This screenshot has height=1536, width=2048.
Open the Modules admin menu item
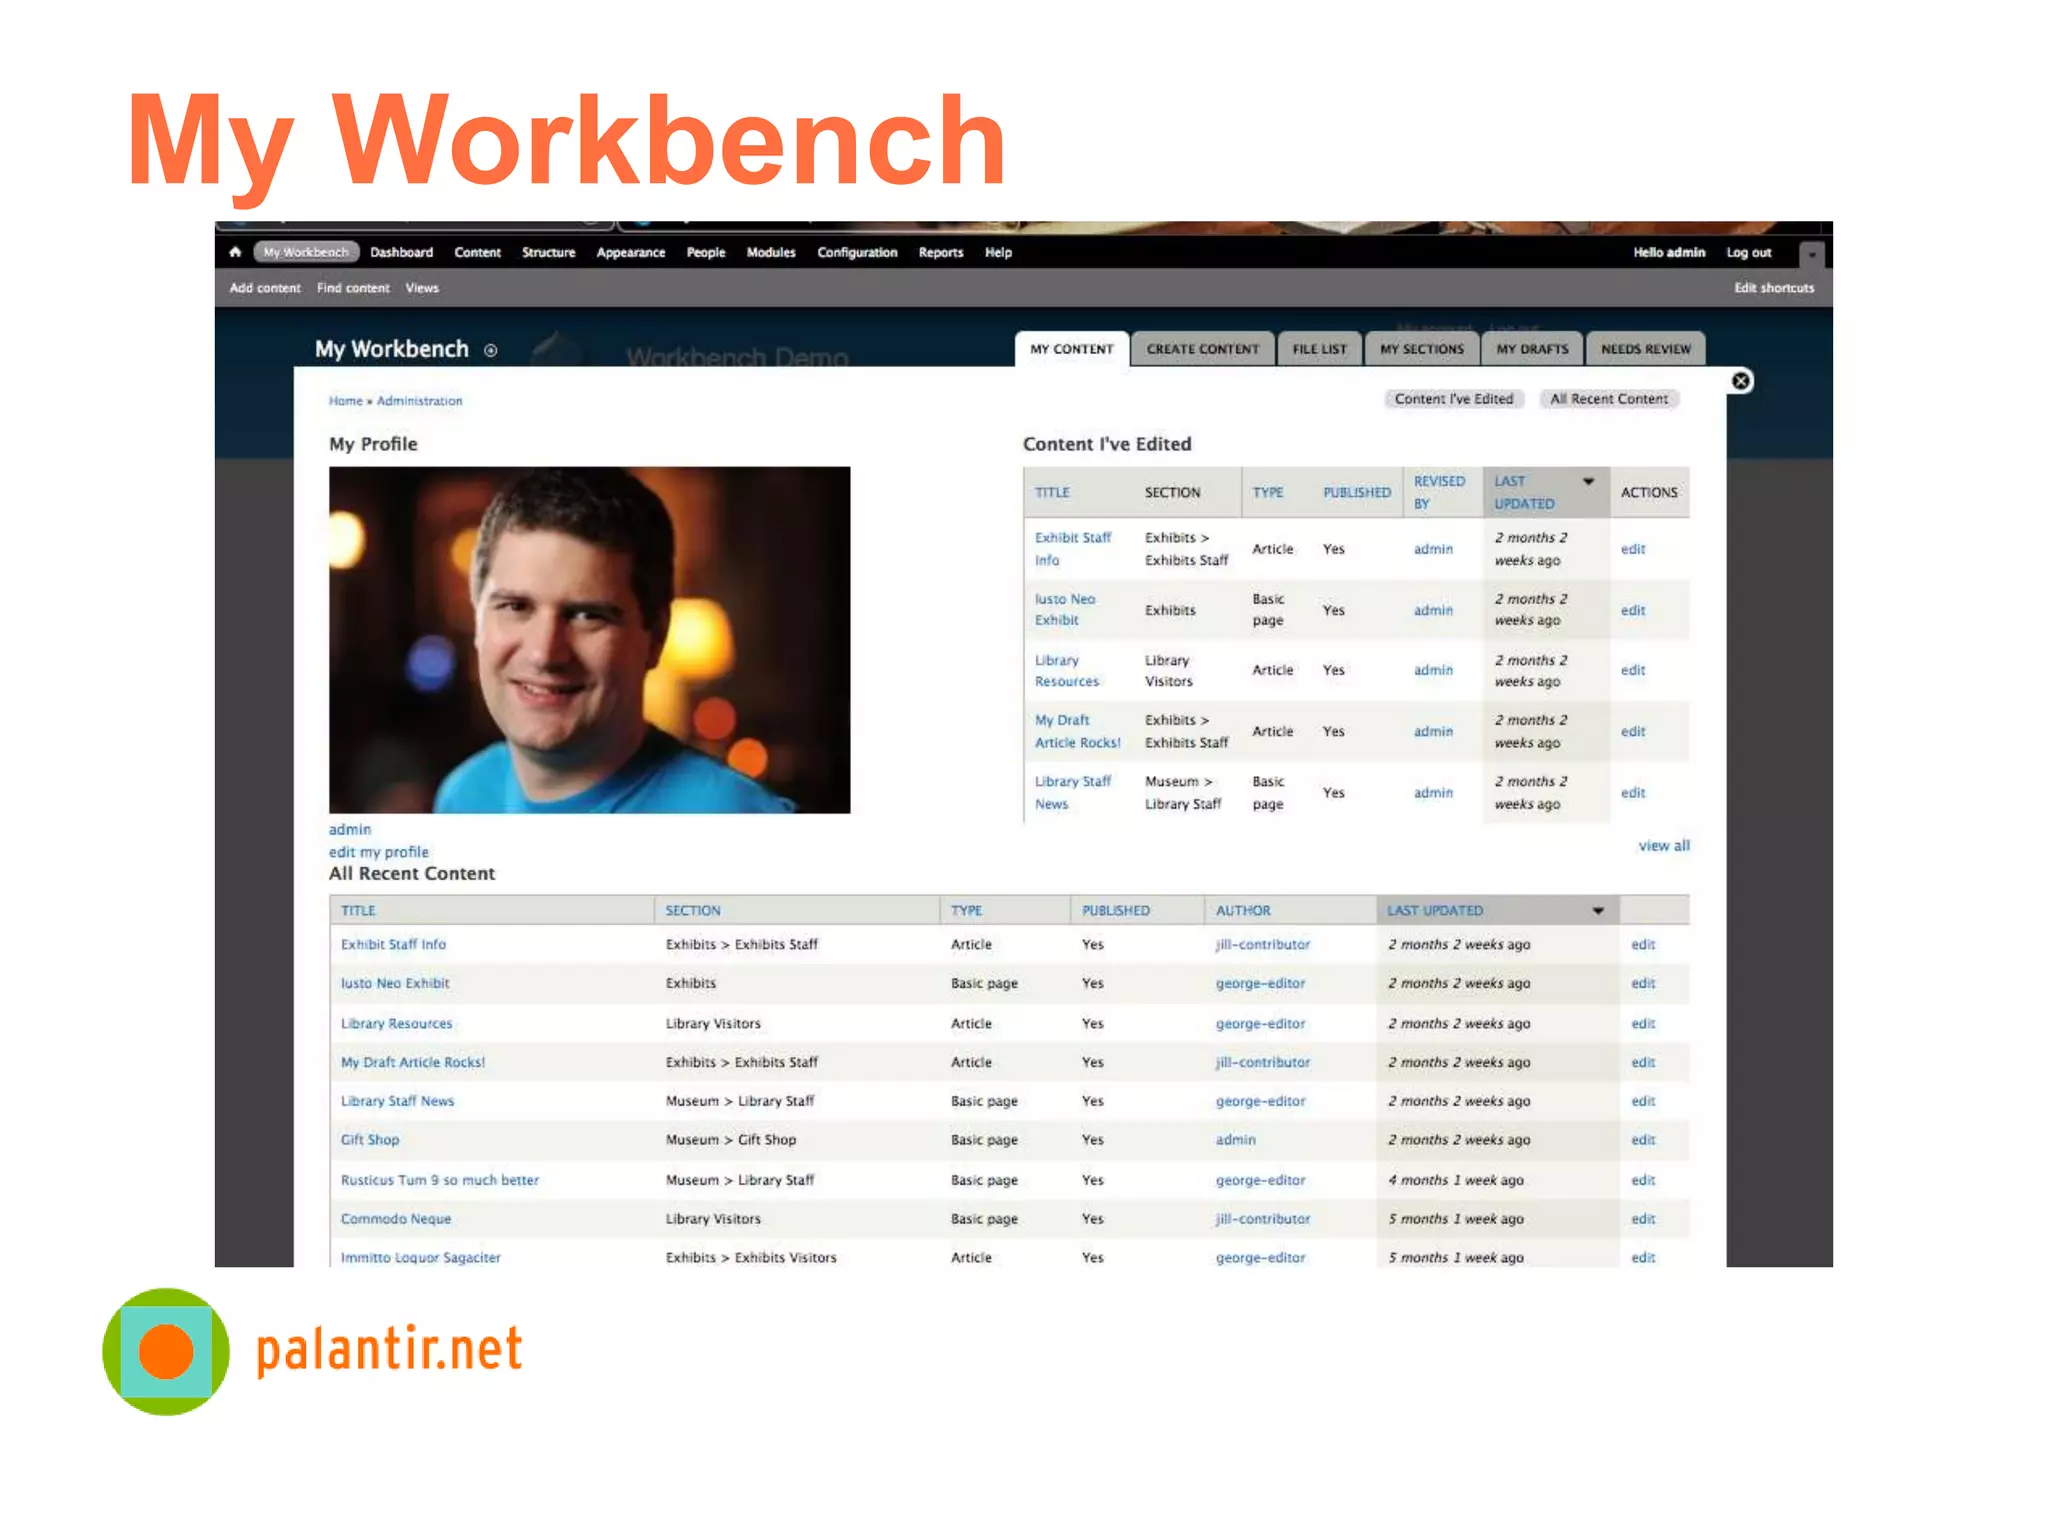pyautogui.click(x=770, y=253)
